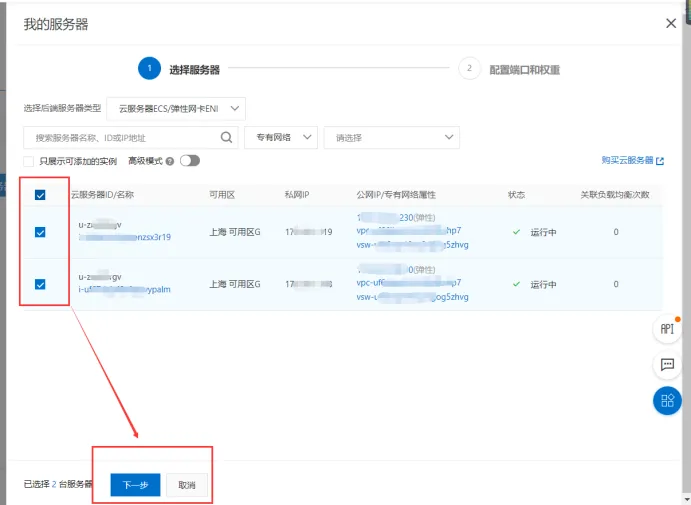The width and height of the screenshot is (691, 505).
Task: Click the 选择服务器 step label
Action: [194, 70]
